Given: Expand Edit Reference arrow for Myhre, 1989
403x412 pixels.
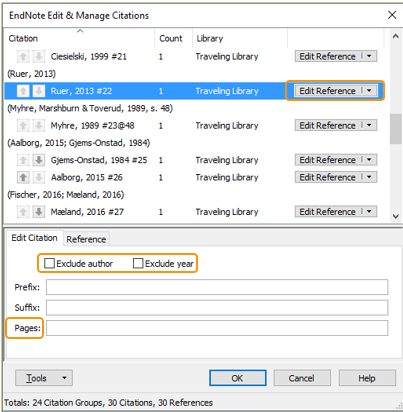Looking at the screenshot, I should 369,125.
